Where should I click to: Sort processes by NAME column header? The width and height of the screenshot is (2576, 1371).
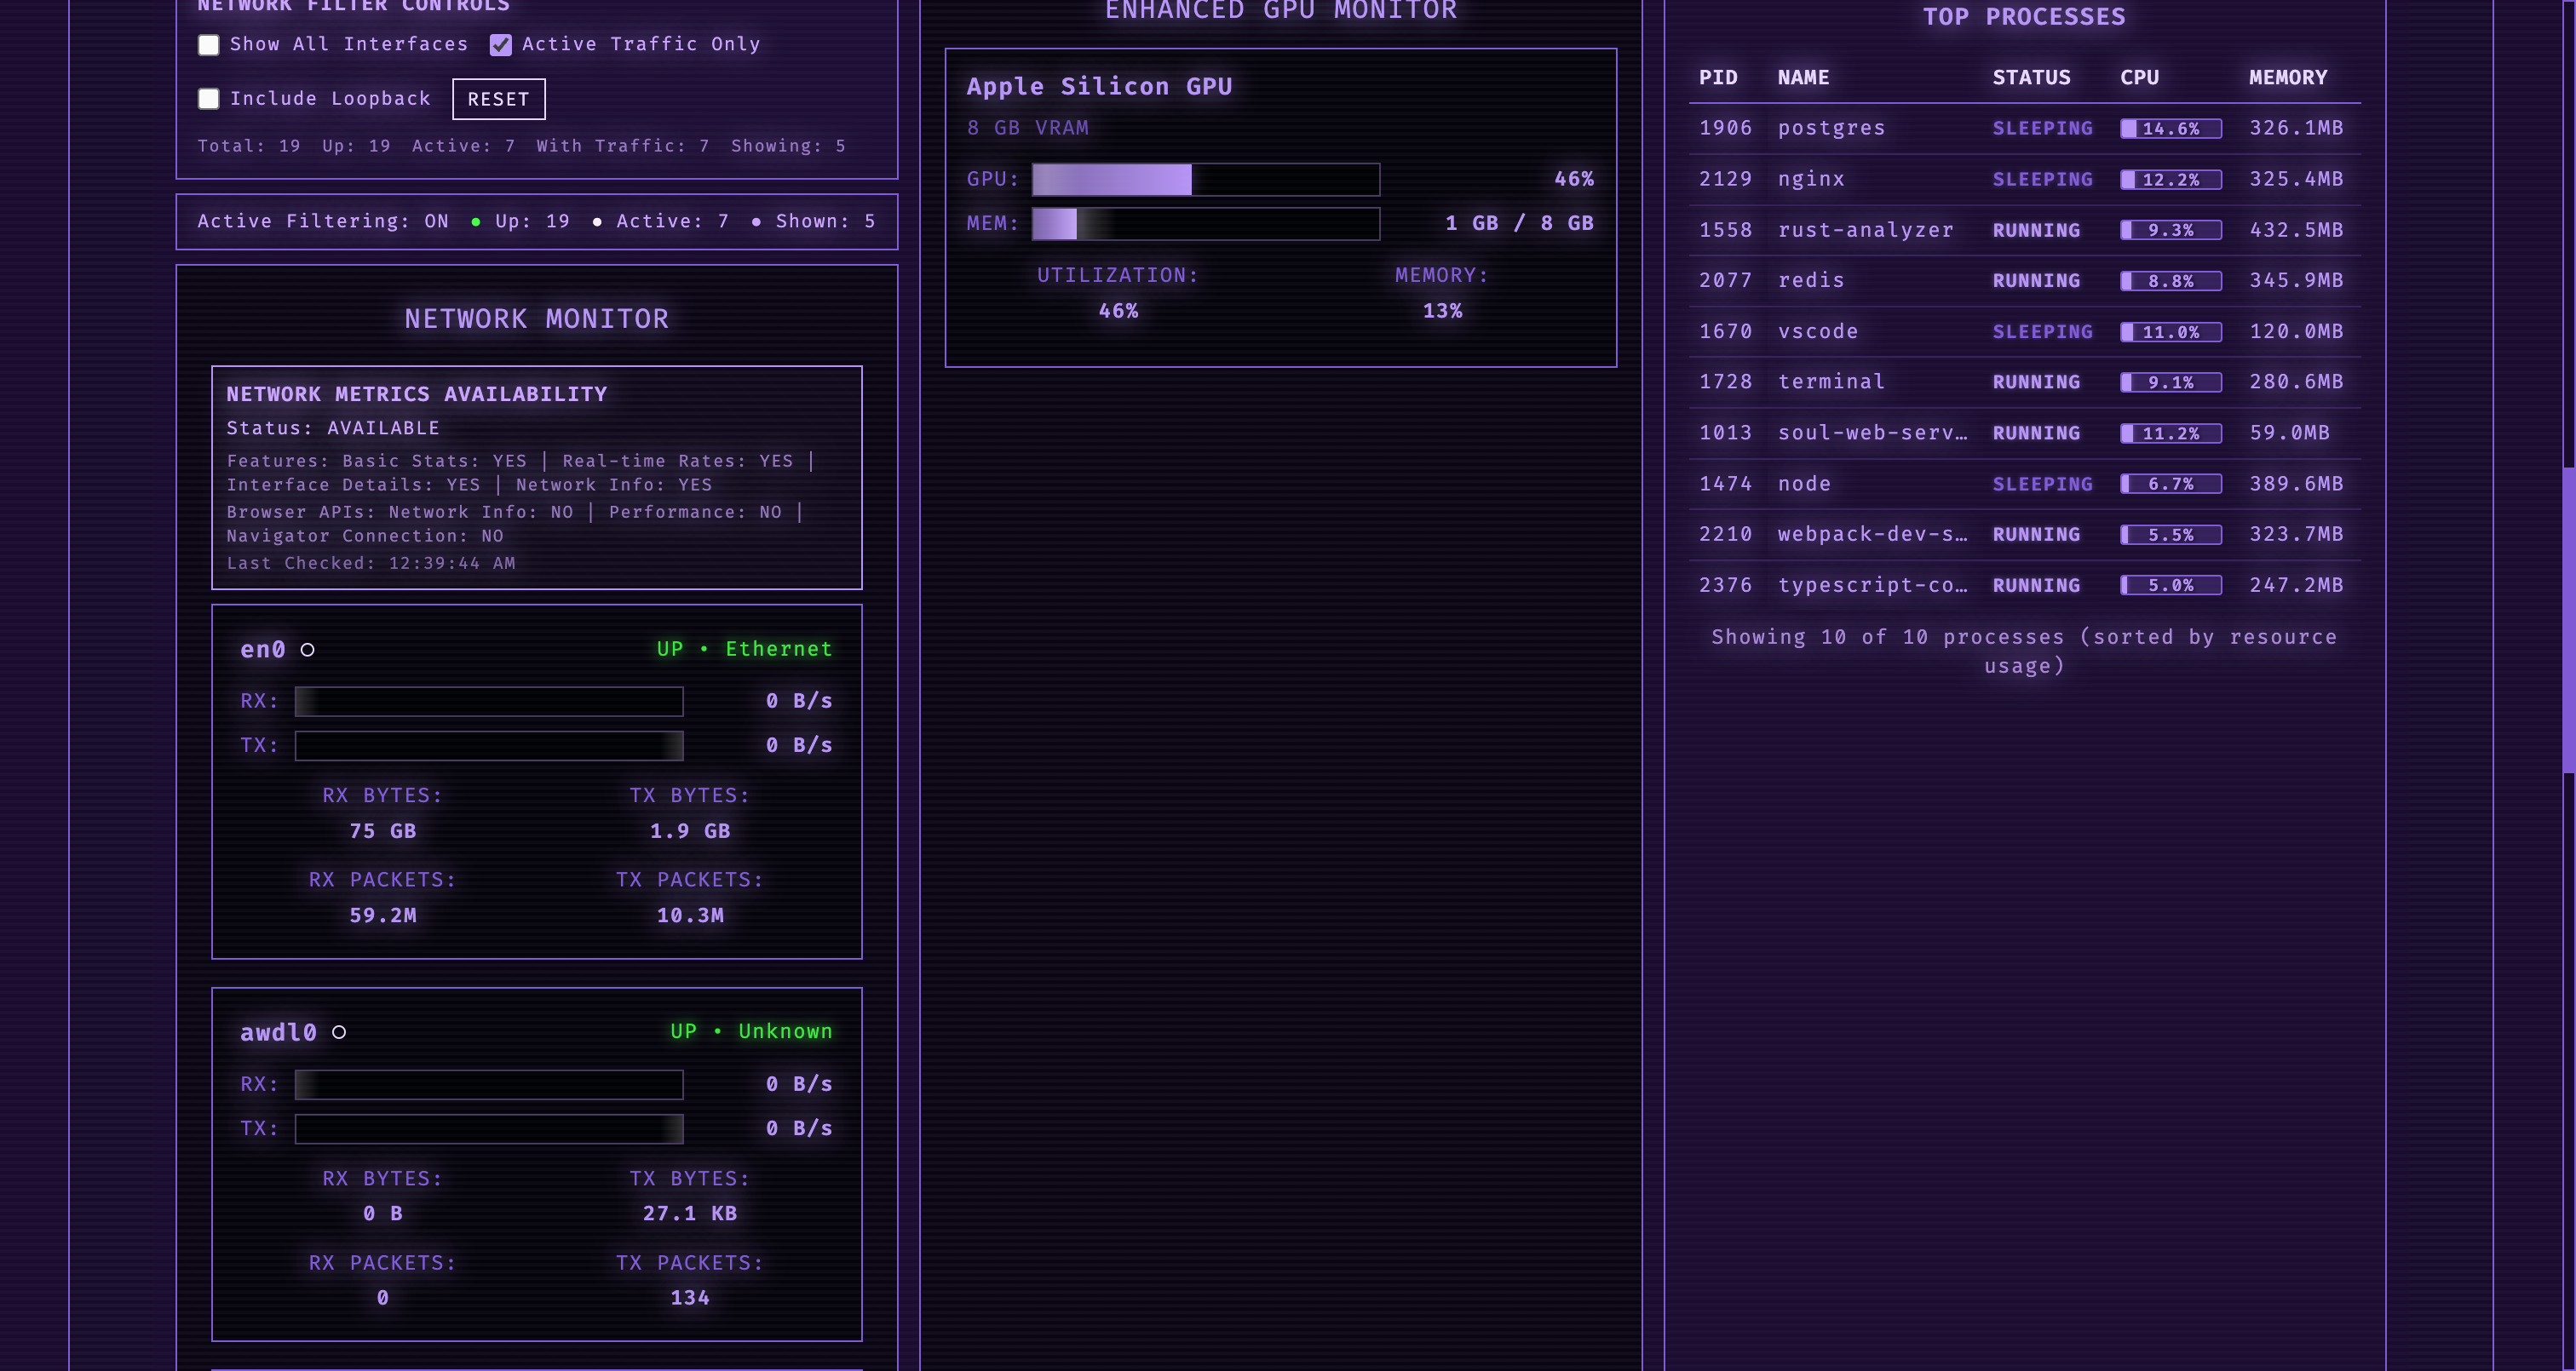(1803, 78)
